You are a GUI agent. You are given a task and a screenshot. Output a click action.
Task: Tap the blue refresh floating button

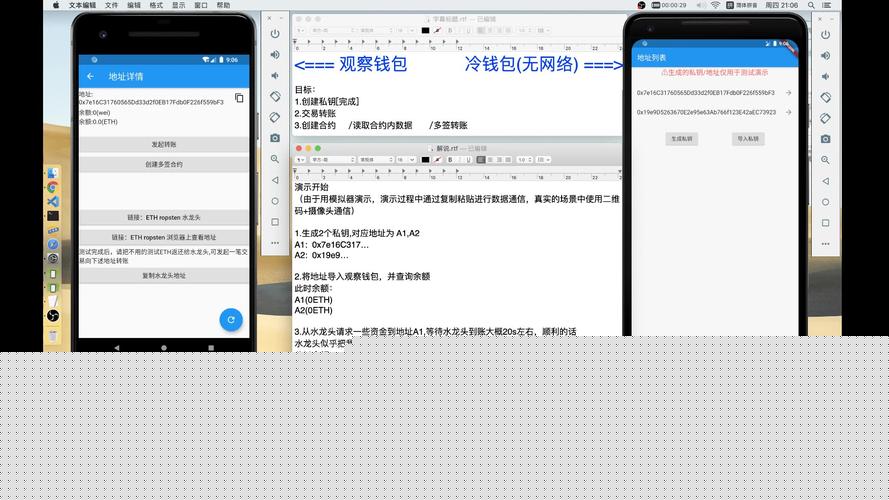pyautogui.click(x=231, y=319)
